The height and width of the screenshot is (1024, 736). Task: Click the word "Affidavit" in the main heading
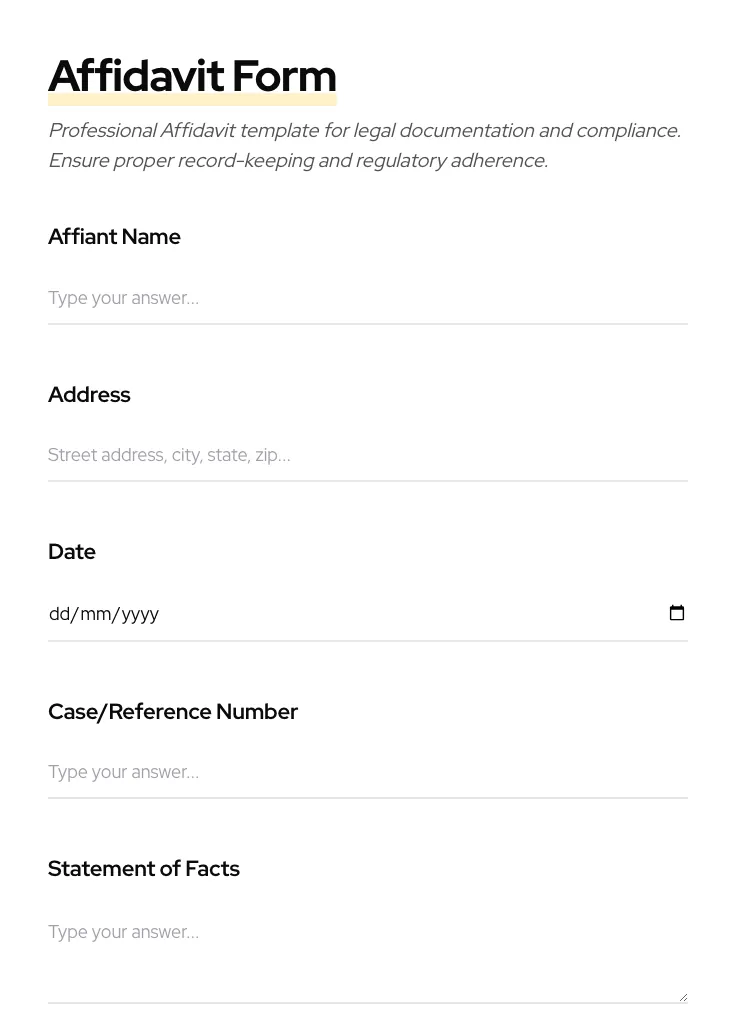pyautogui.click(x=136, y=76)
